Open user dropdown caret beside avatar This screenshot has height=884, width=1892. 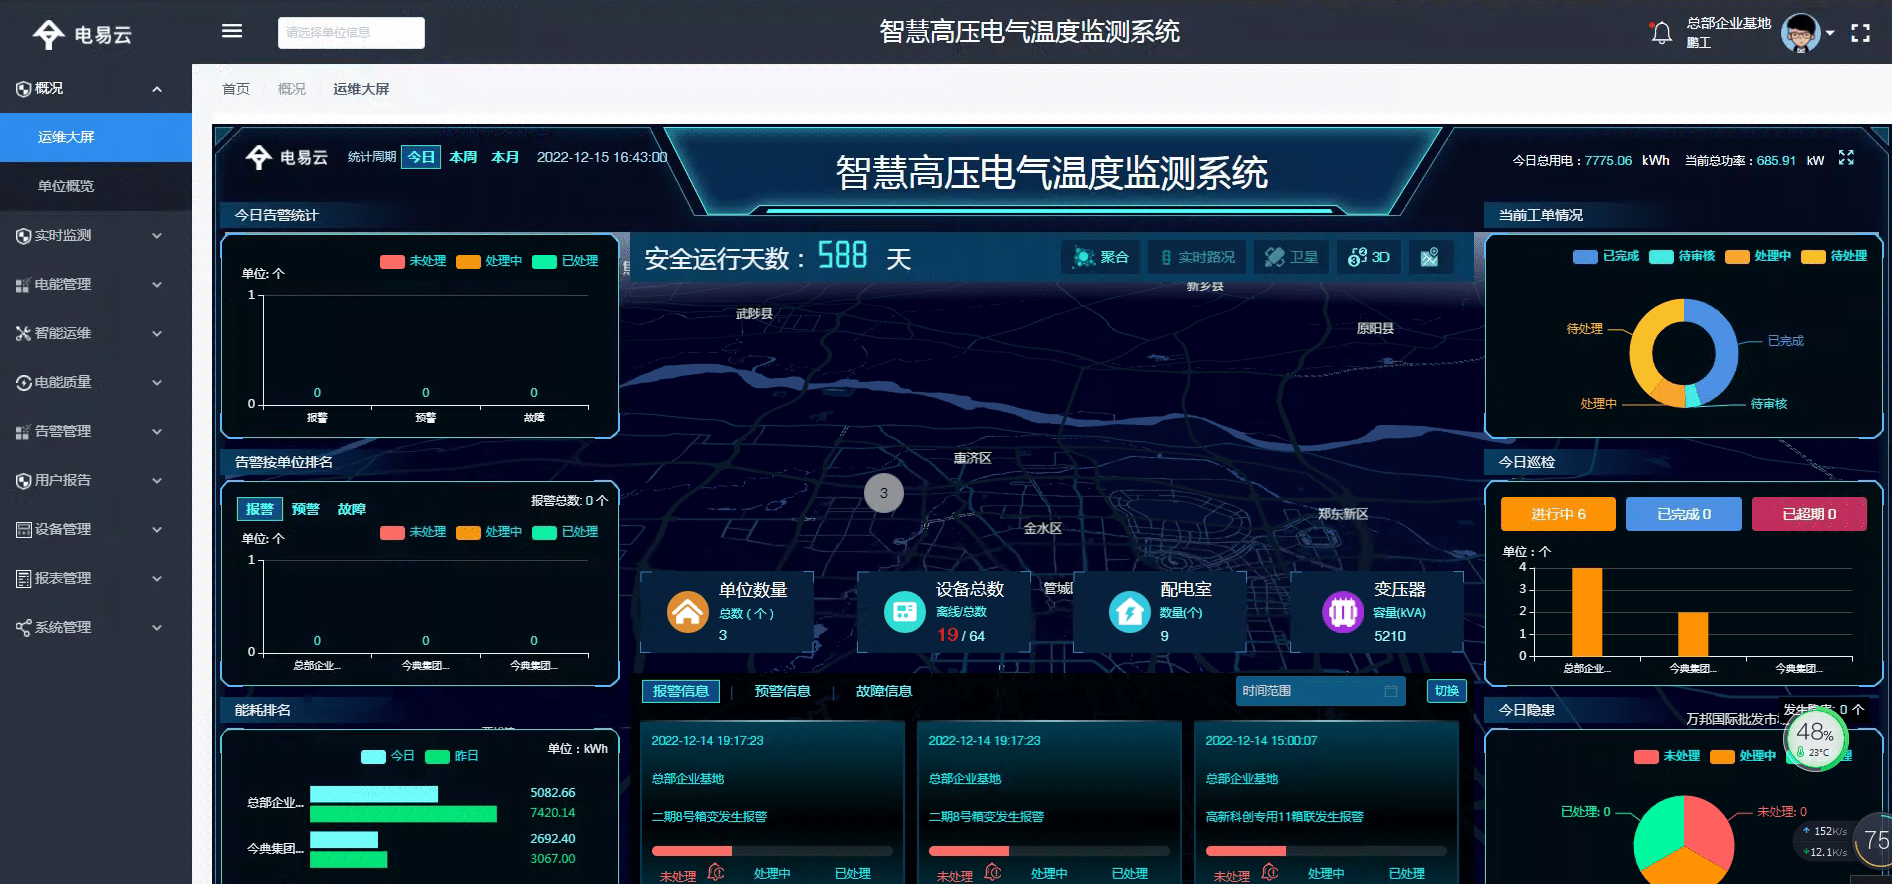point(1830,33)
